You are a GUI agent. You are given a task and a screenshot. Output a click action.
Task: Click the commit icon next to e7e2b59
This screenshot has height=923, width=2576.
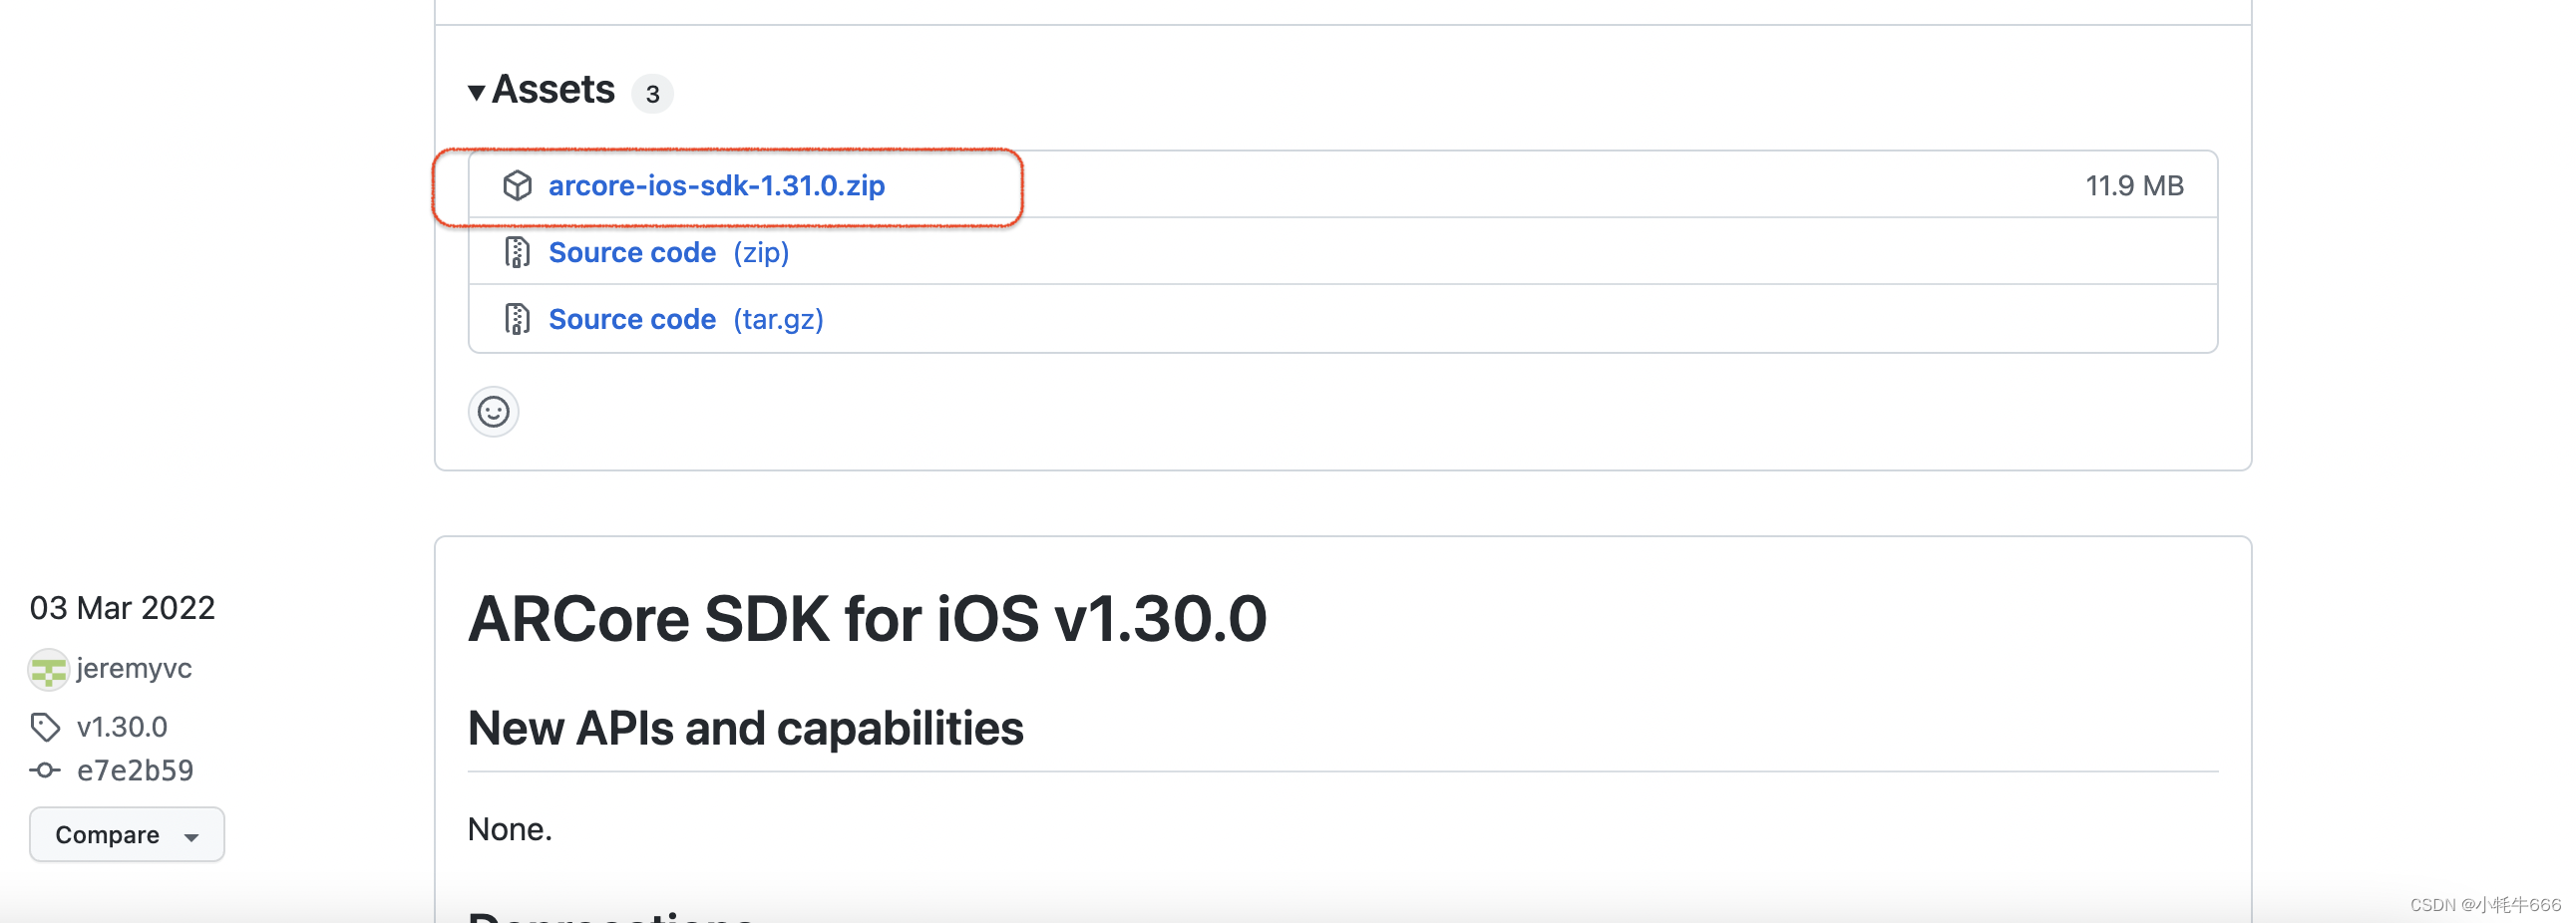click(x=44, y=770)
